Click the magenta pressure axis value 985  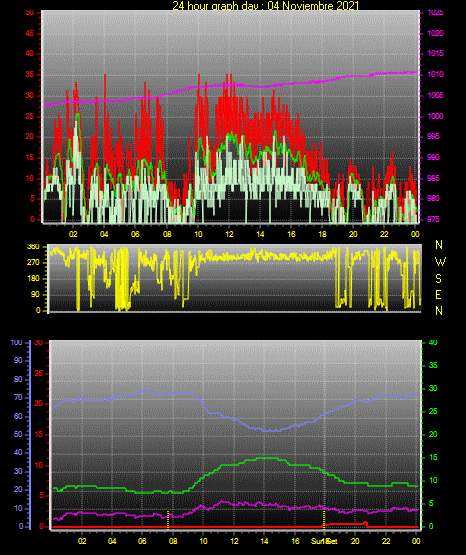[x=433, y=178]
